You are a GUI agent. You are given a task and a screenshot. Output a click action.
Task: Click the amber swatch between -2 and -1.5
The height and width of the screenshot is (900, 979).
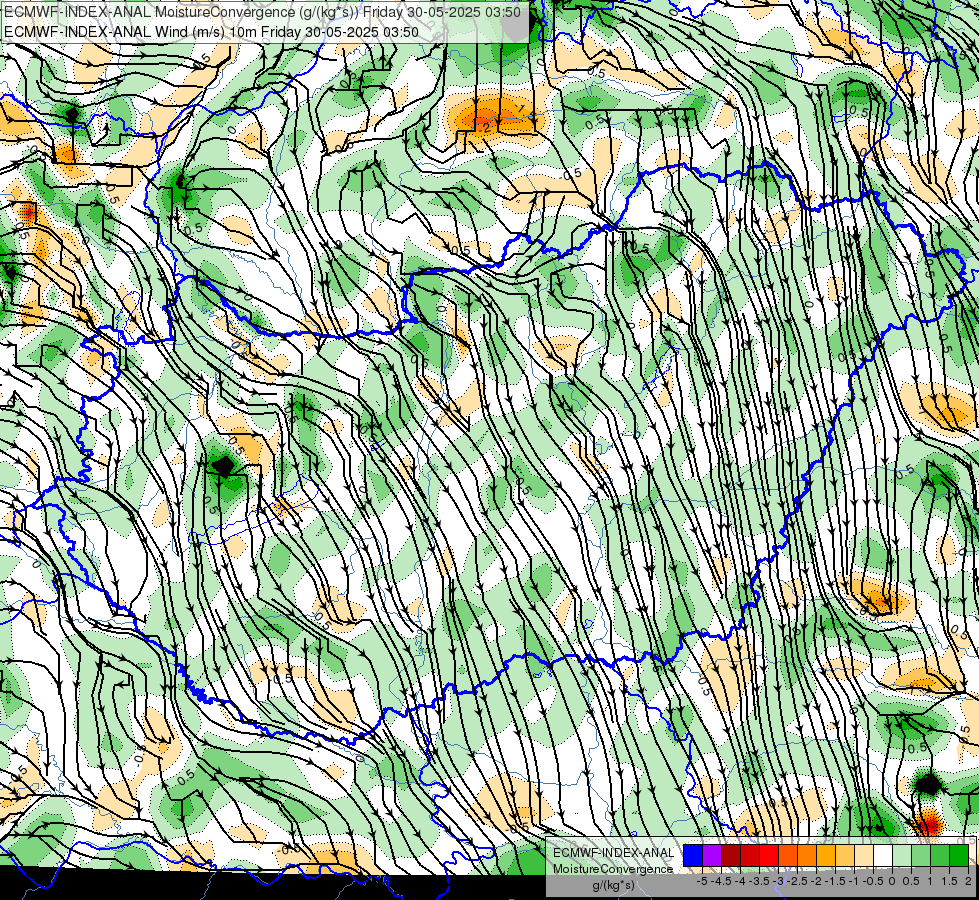pos(826,855)
